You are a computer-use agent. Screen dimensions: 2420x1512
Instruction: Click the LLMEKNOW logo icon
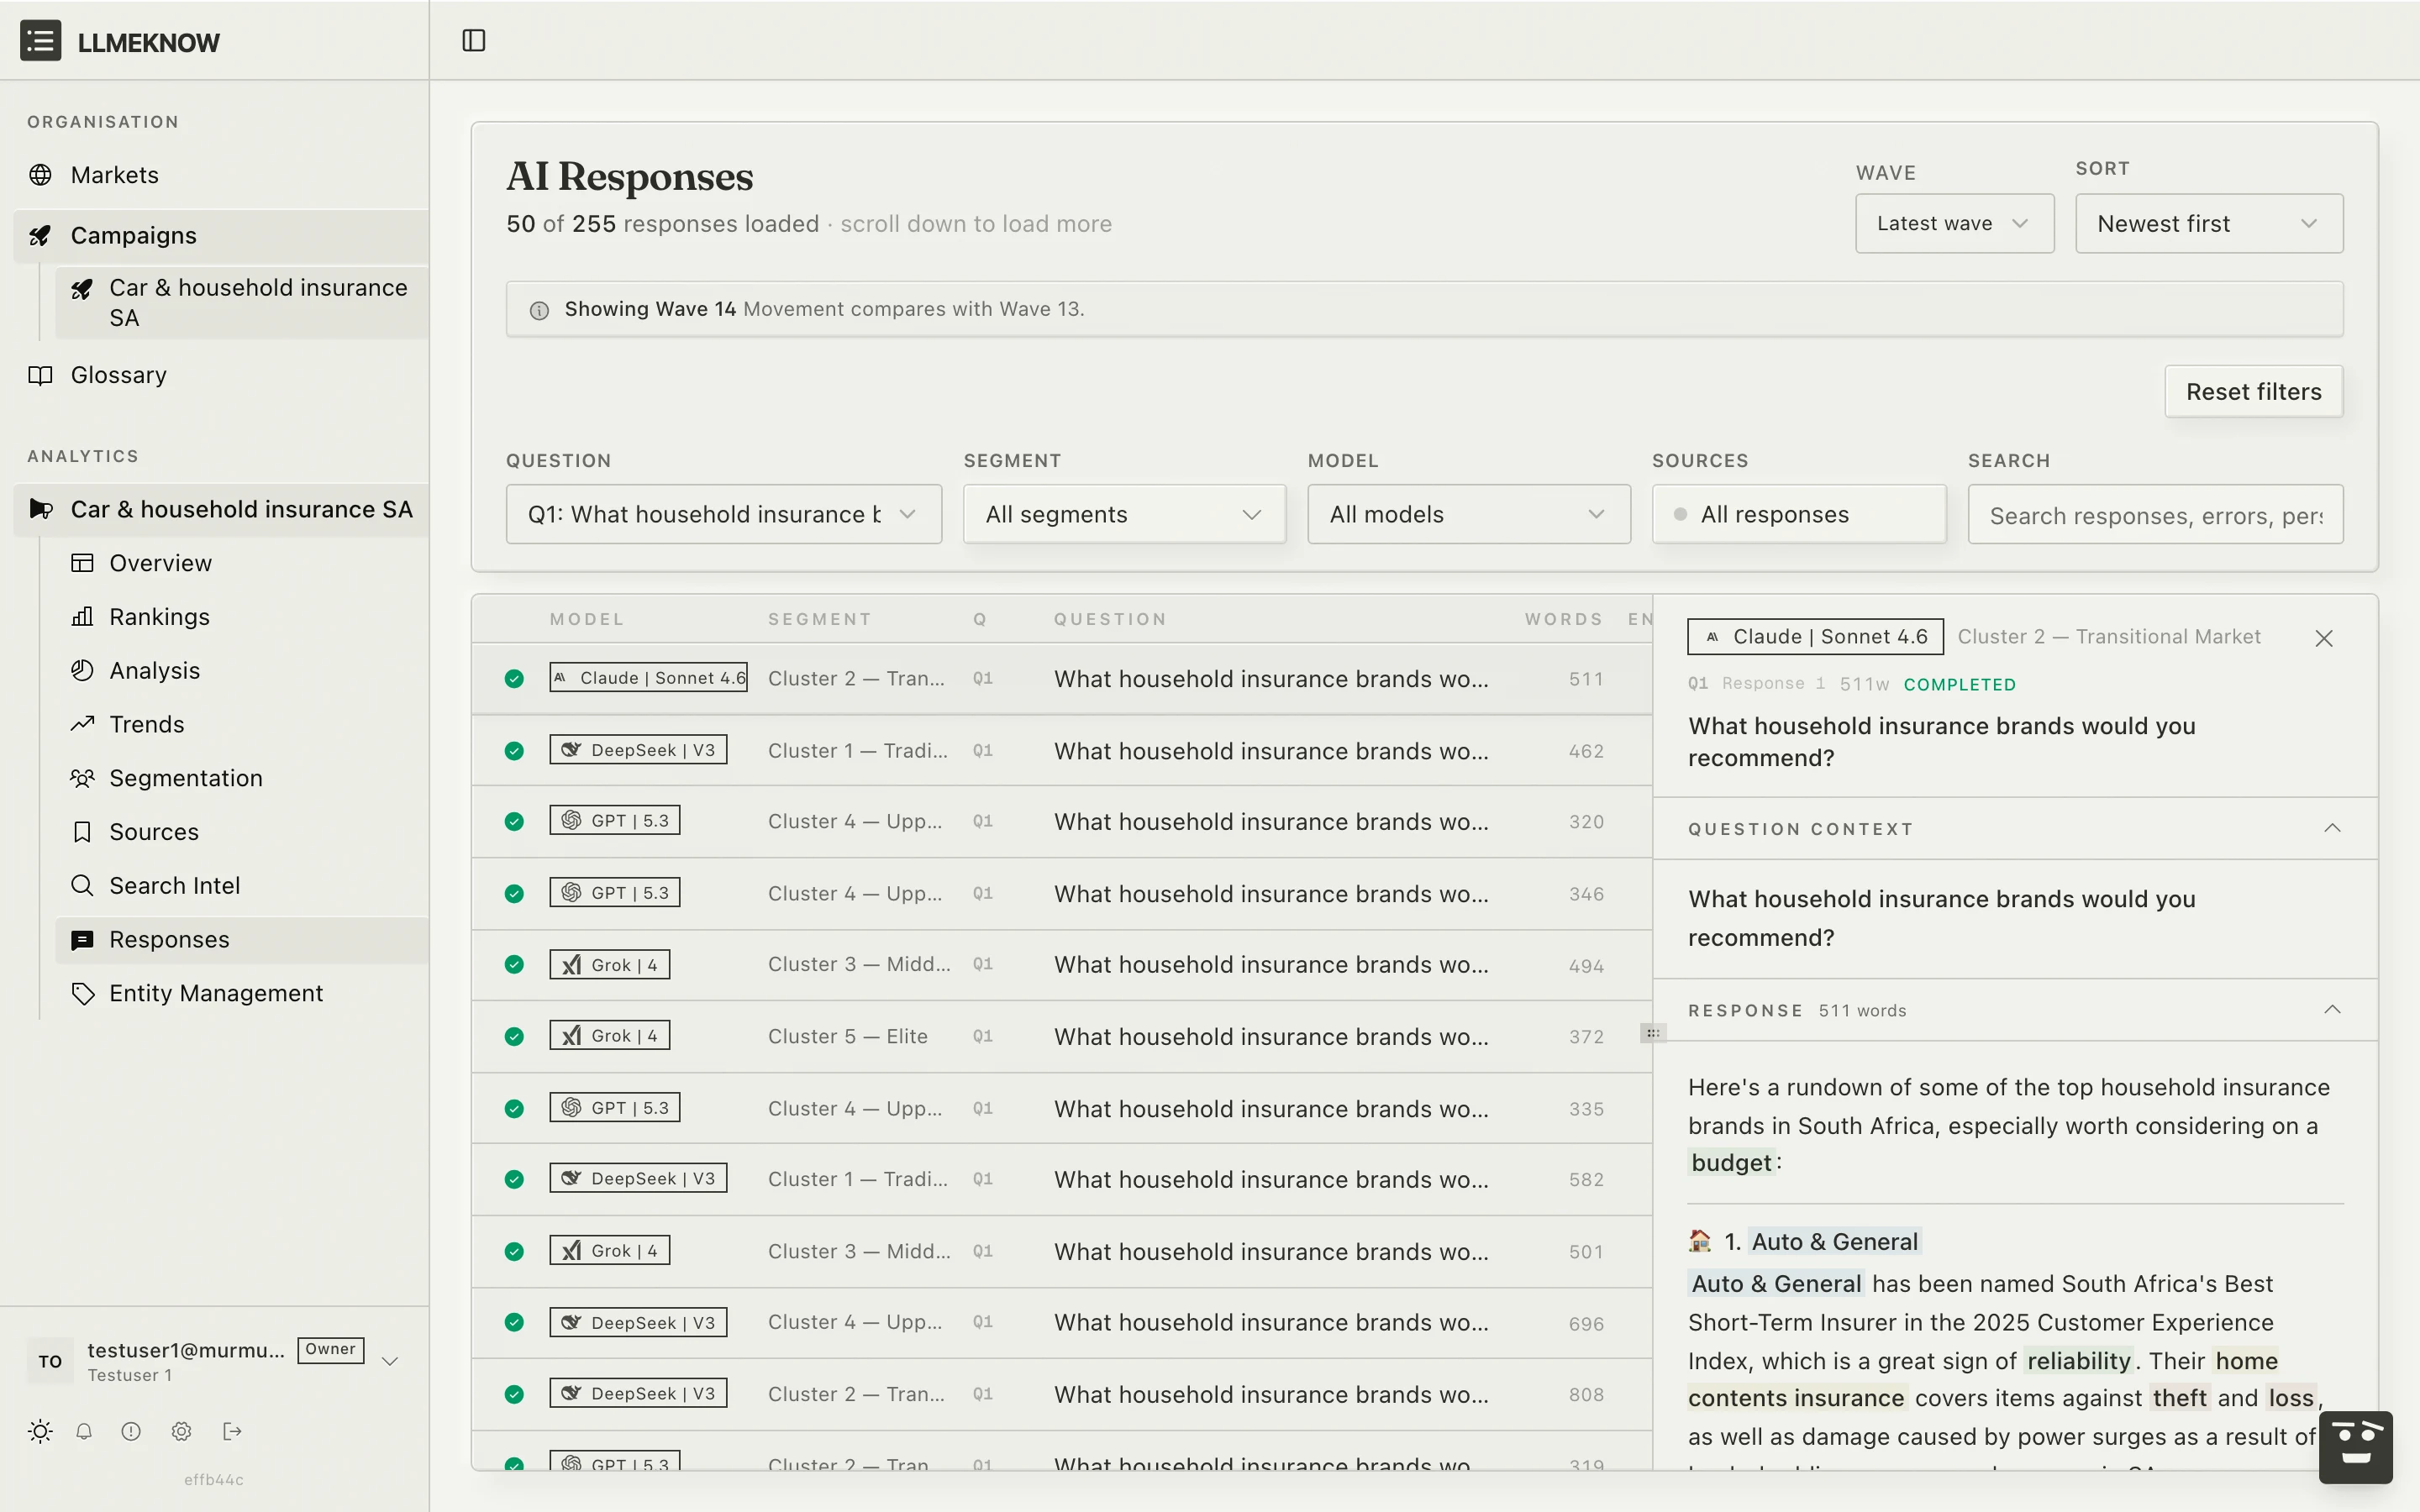coord(40,41)
